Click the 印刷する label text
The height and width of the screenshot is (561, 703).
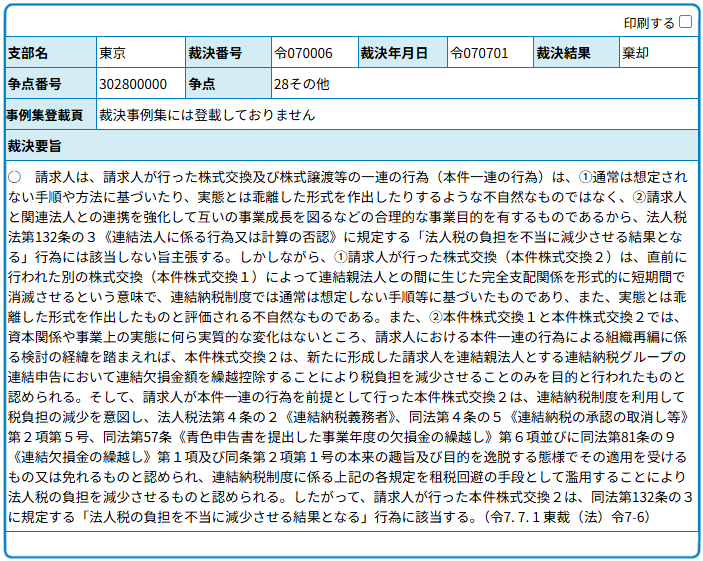[x=650, y=22]
